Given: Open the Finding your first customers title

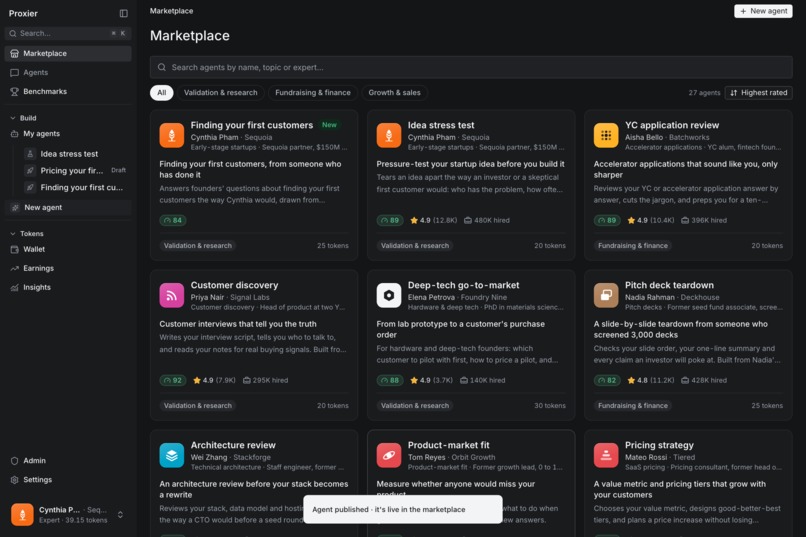Looking at the screenshot, I should 251,125.
